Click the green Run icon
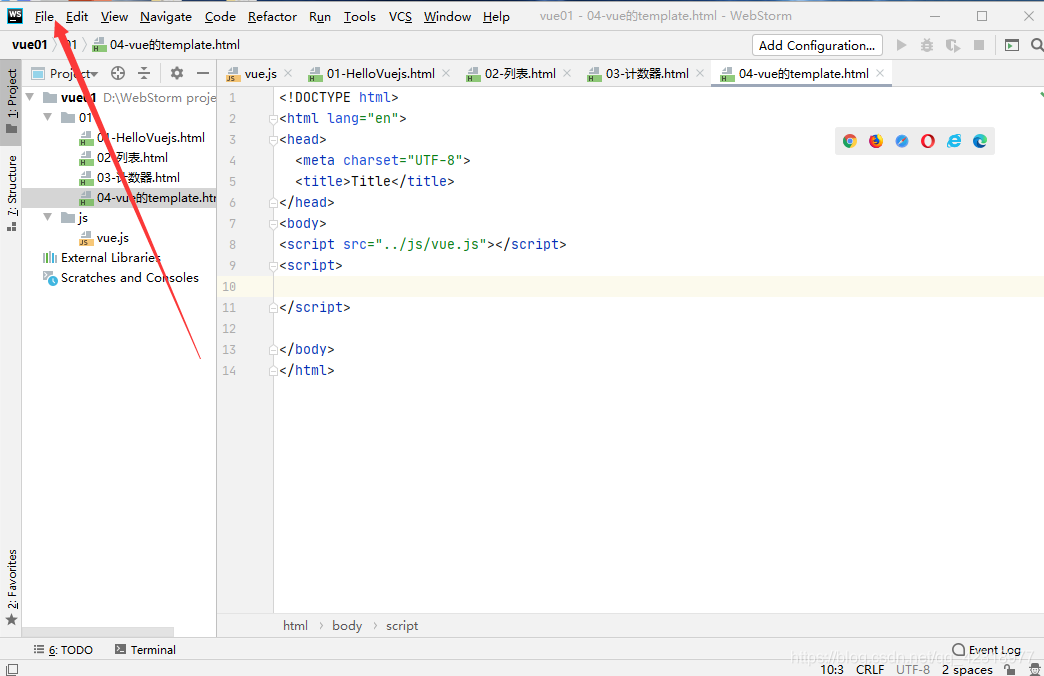 coord(901,45)
